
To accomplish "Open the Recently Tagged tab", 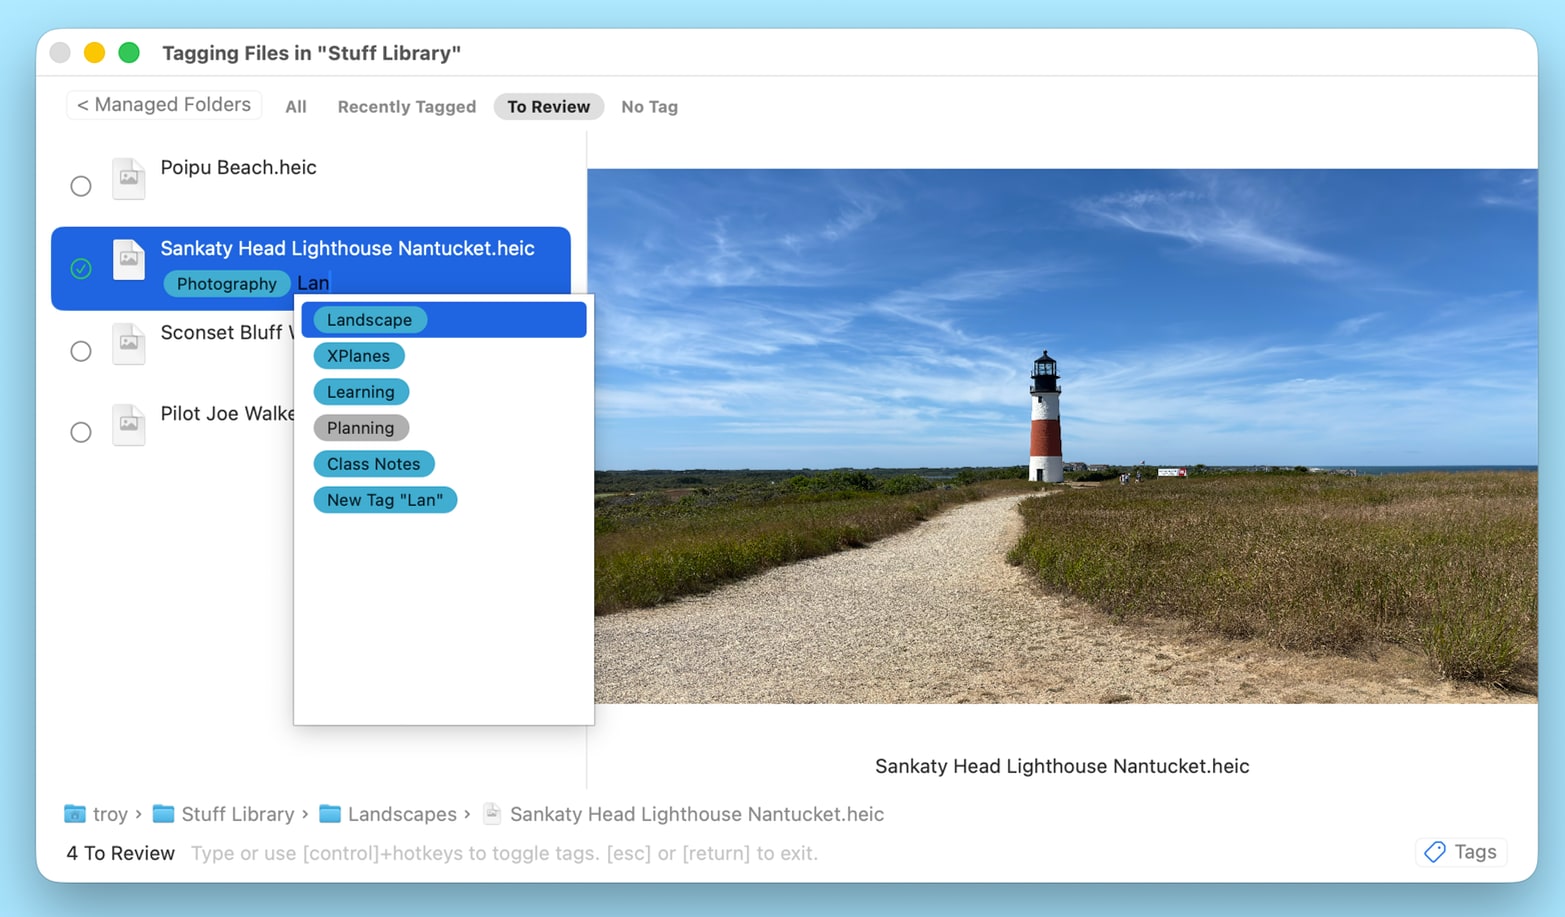I will point(406,106).
